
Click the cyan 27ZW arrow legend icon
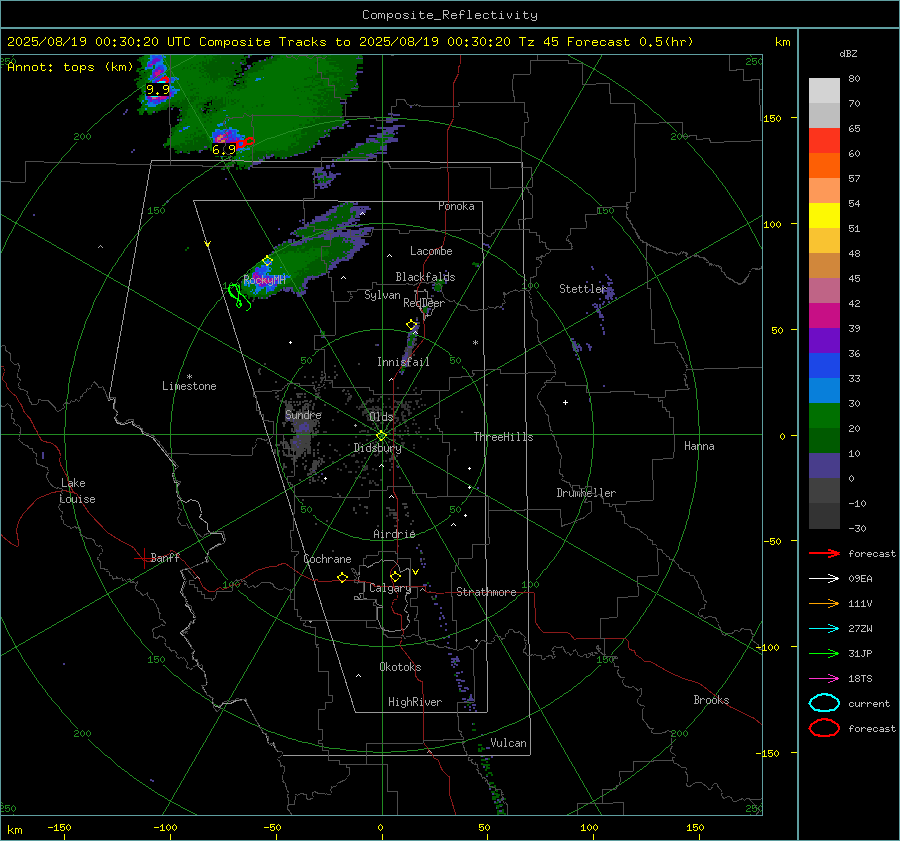(x=825, y=629)
